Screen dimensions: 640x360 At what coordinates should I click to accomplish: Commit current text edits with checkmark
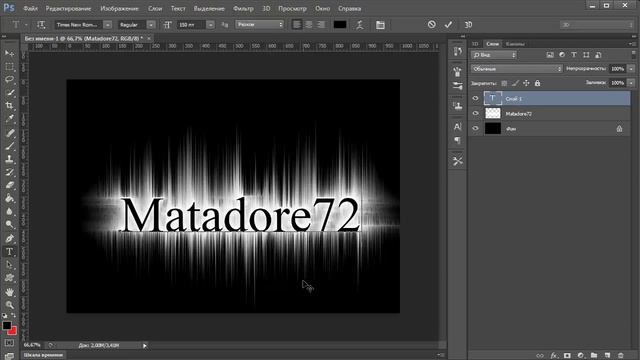point(448,24)
